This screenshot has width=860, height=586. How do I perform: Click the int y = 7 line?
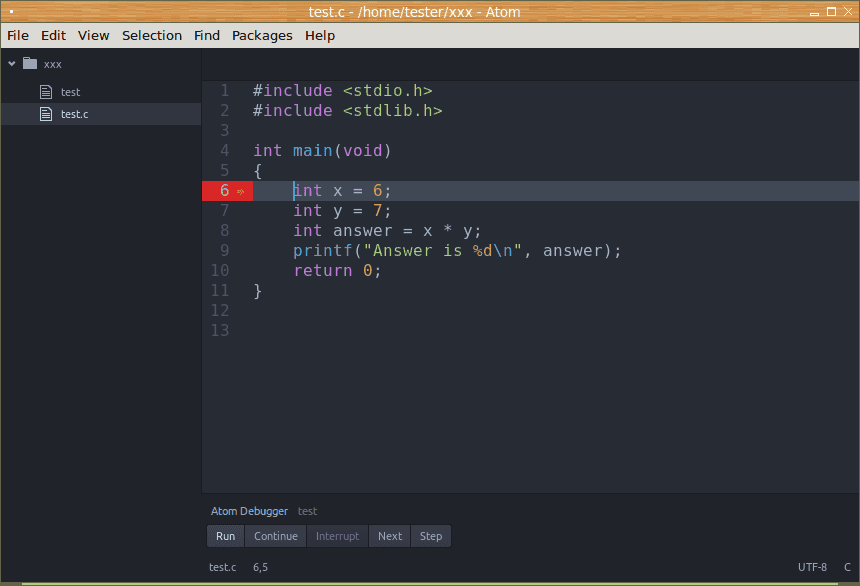point(342,211)
